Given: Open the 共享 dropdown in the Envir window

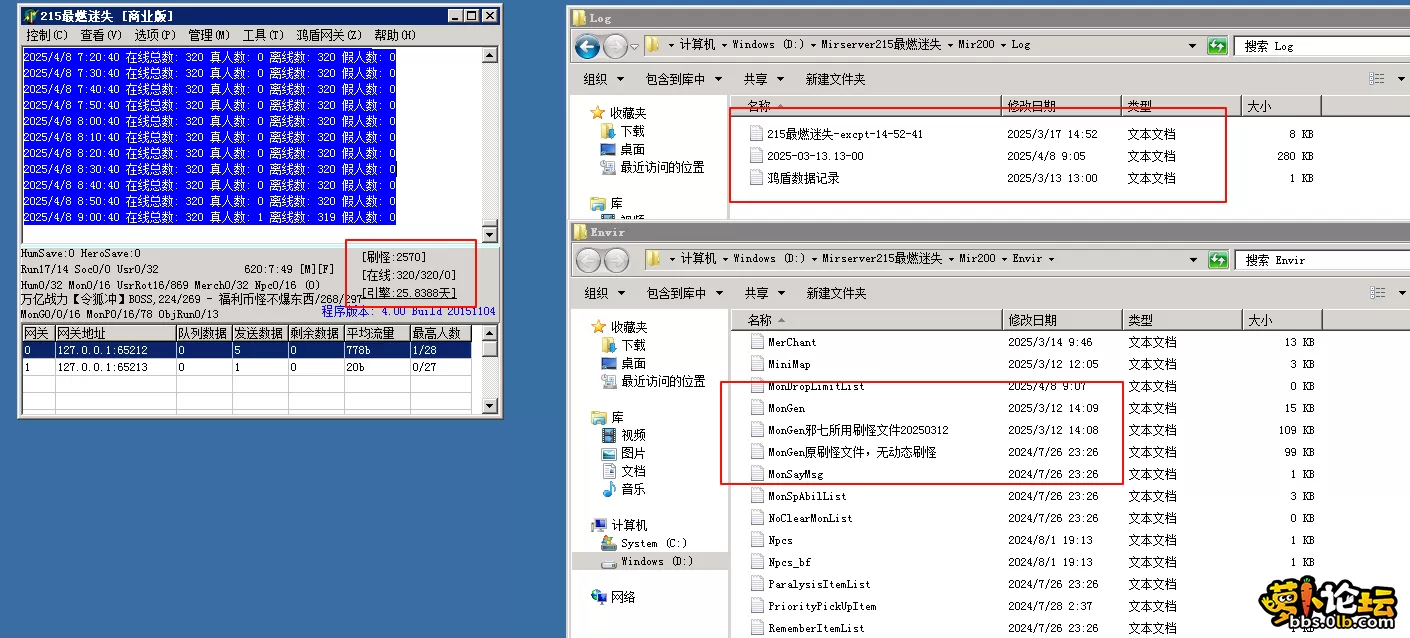Looking at the screenshot, I should 763,293.
